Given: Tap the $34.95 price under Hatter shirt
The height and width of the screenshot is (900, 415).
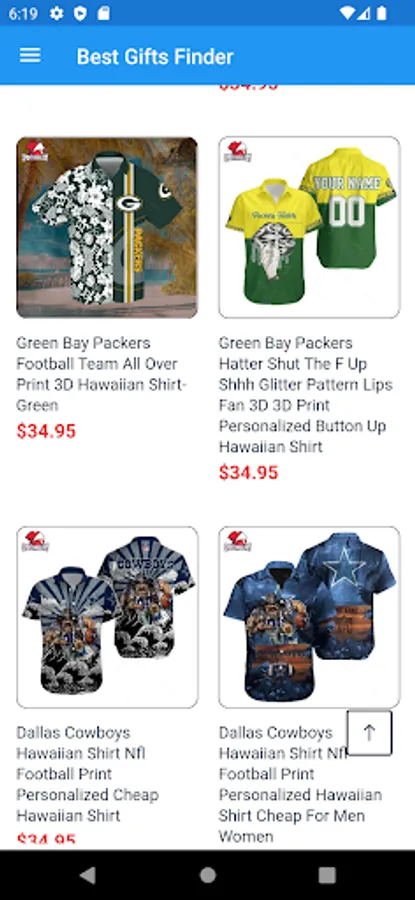Looking at the screenshot, I should click(249, 472).
